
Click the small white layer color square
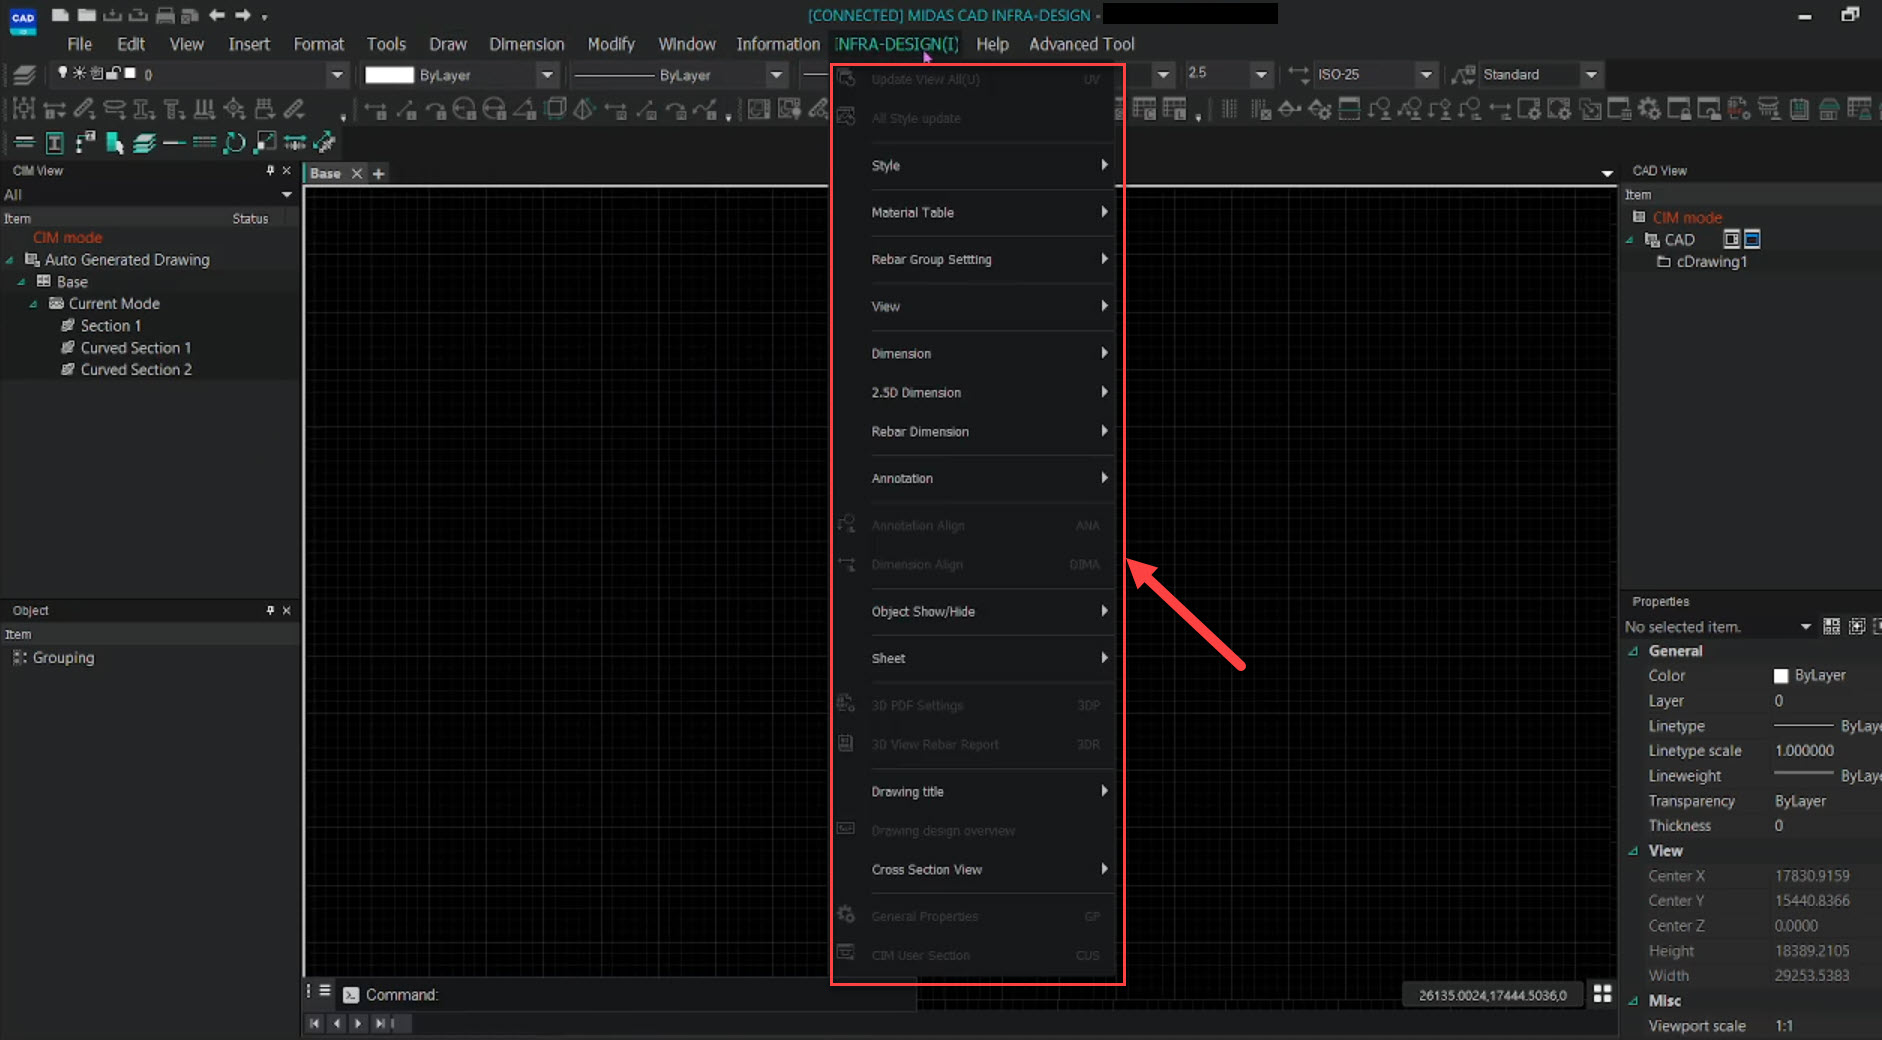(130, 73)
